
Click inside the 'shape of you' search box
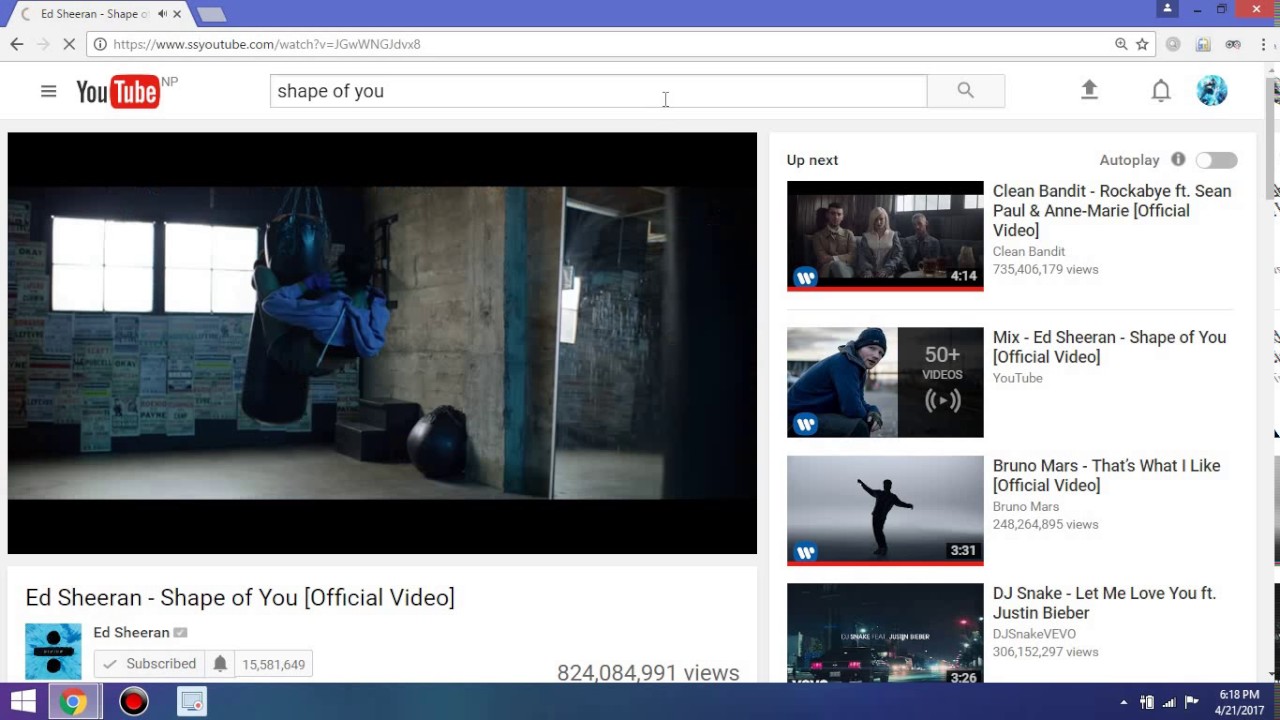point(598,91)
